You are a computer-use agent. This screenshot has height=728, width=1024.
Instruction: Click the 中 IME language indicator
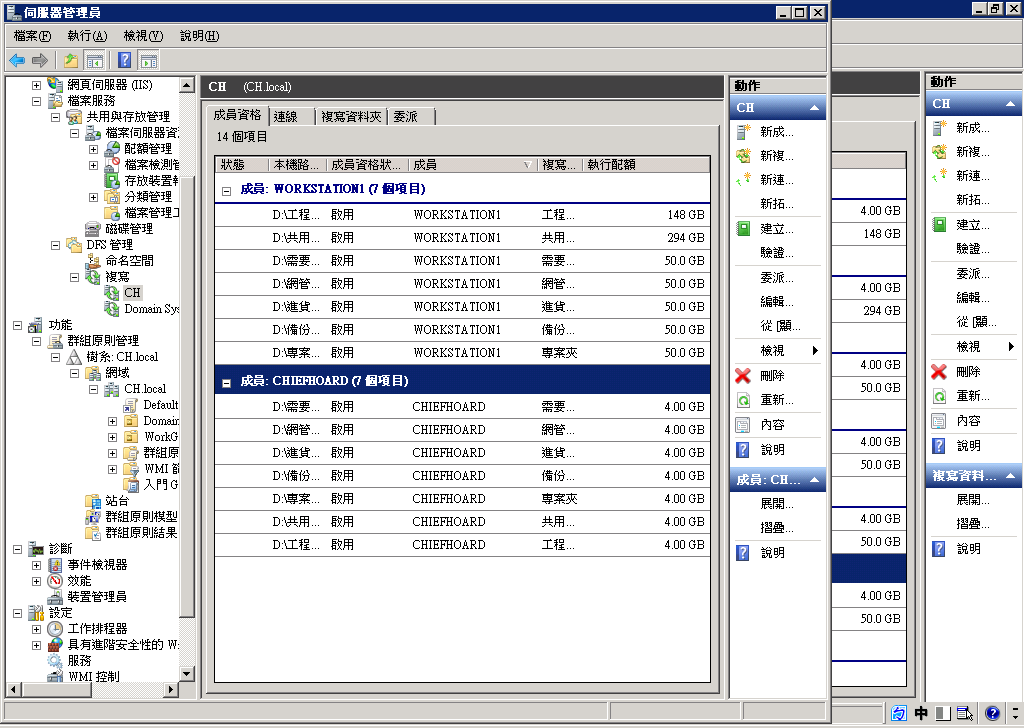(921, 713)
